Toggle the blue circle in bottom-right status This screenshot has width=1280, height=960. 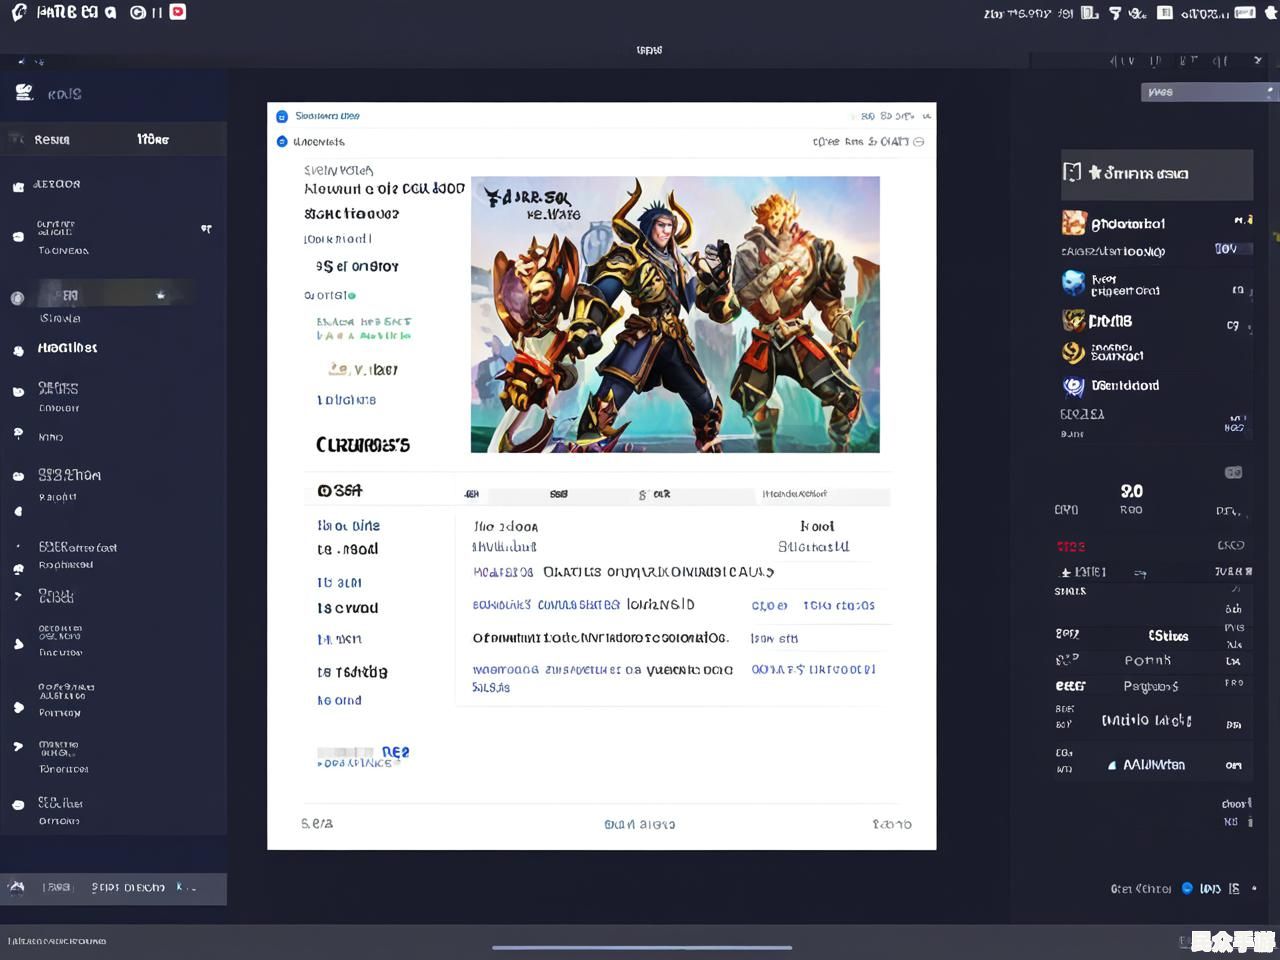click(x=1187, y=888)
